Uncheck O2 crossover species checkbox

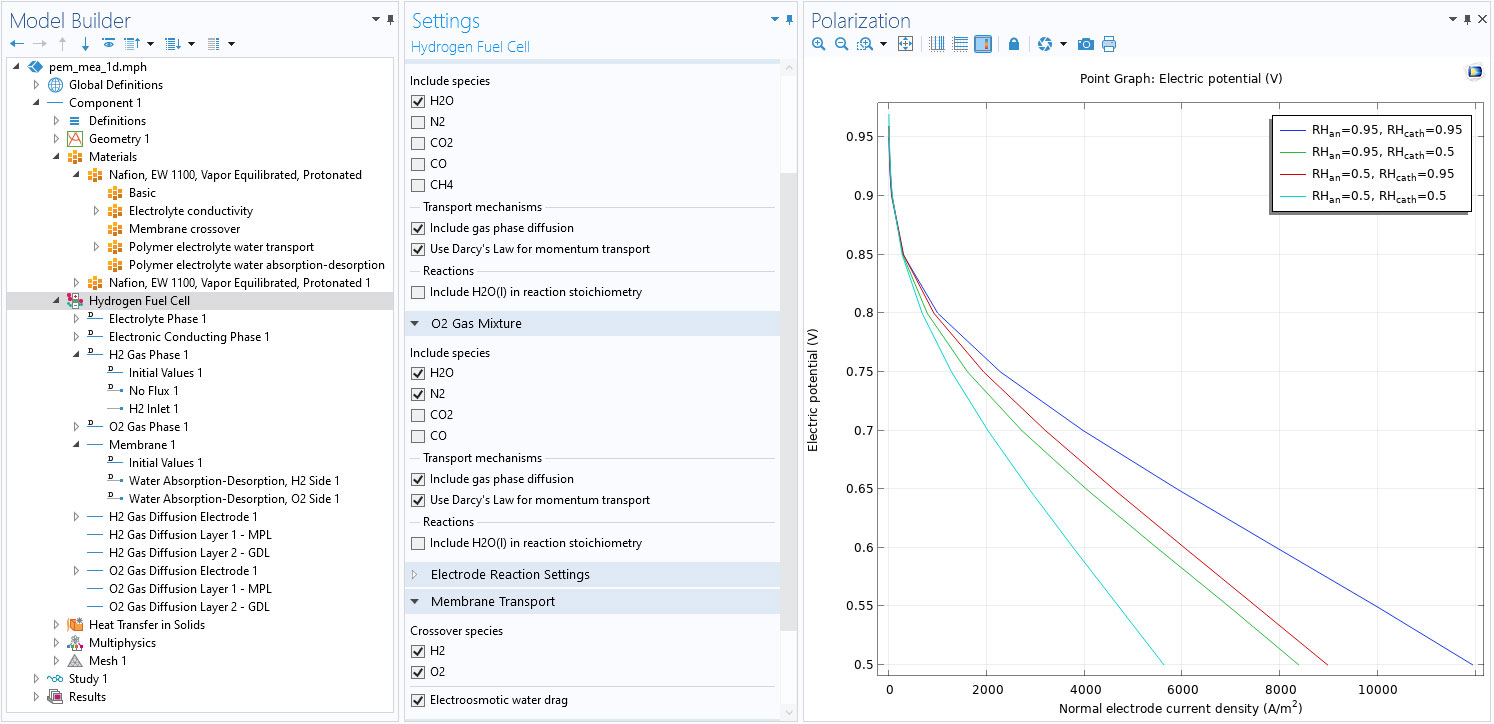[x=418, y=672]
